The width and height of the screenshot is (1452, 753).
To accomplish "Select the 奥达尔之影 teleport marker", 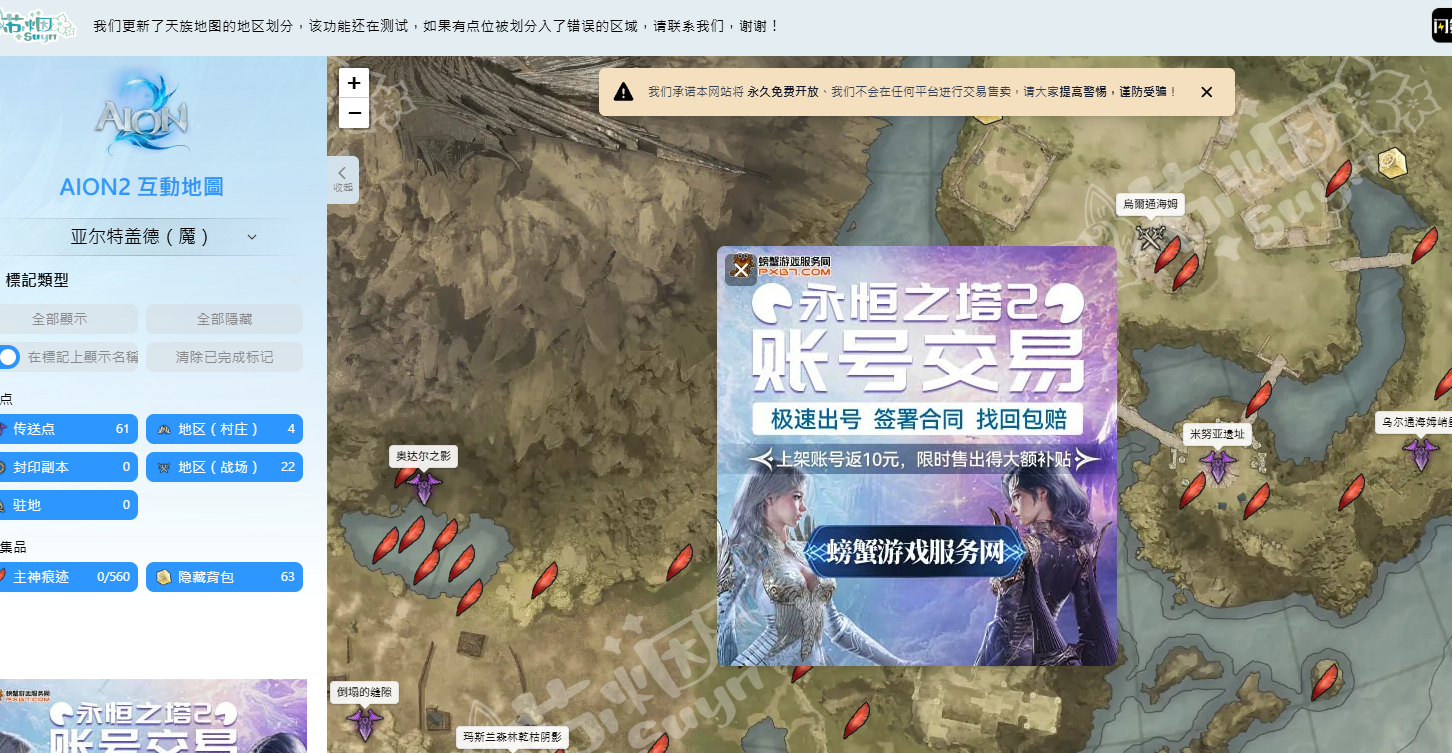I will (423, 487).
